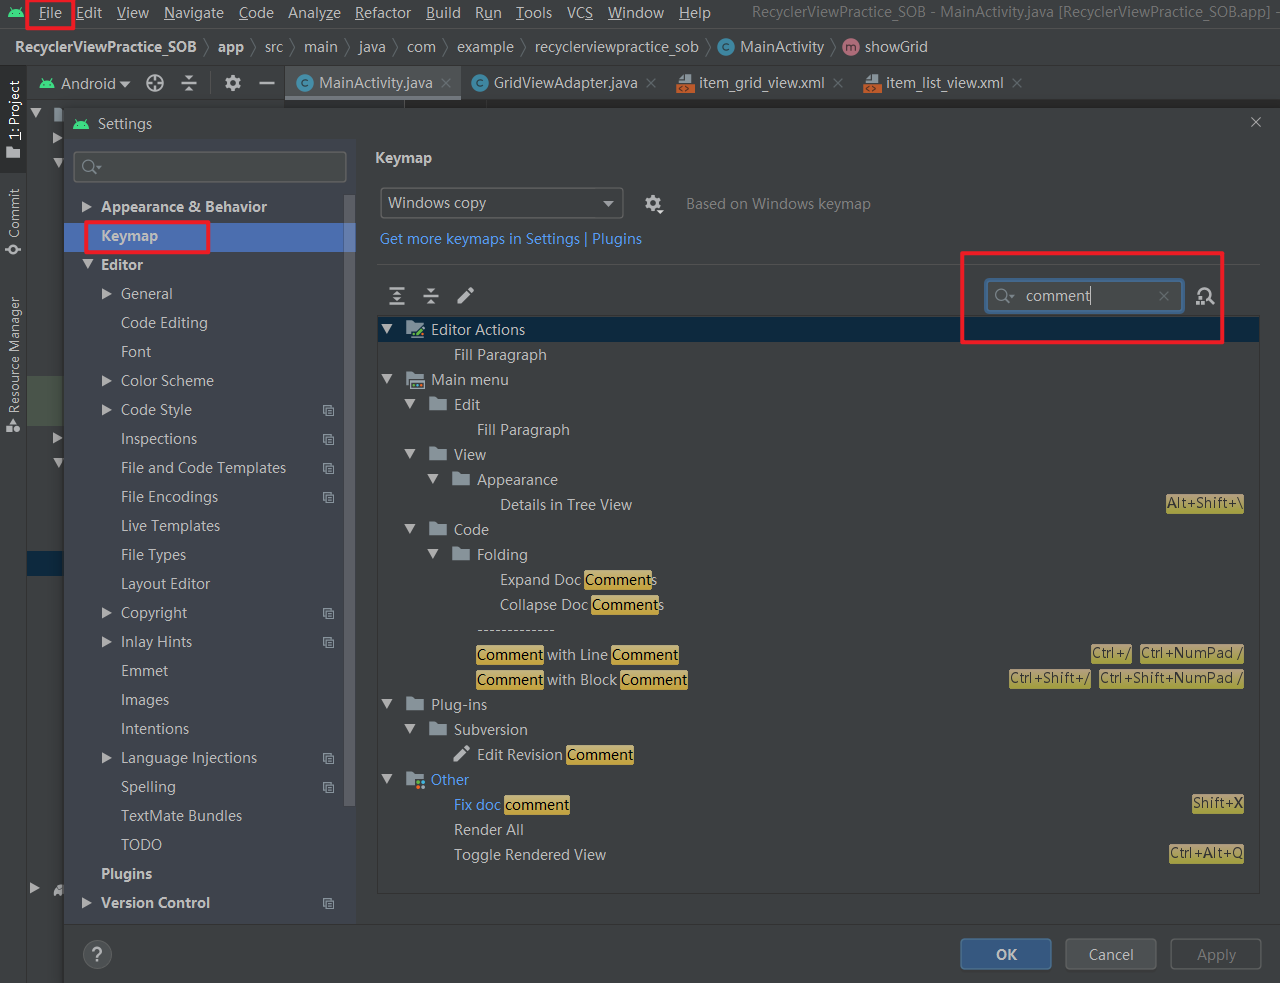Open the keymap gear options icon
The image size is (1280, 983).
pyautogui.click(x=654, y=204)
